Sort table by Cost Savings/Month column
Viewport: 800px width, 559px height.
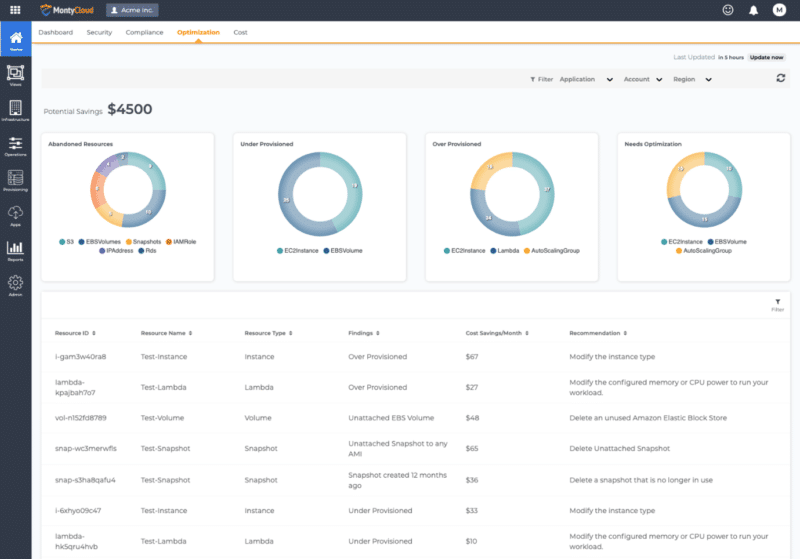click(x=496, y=333)
